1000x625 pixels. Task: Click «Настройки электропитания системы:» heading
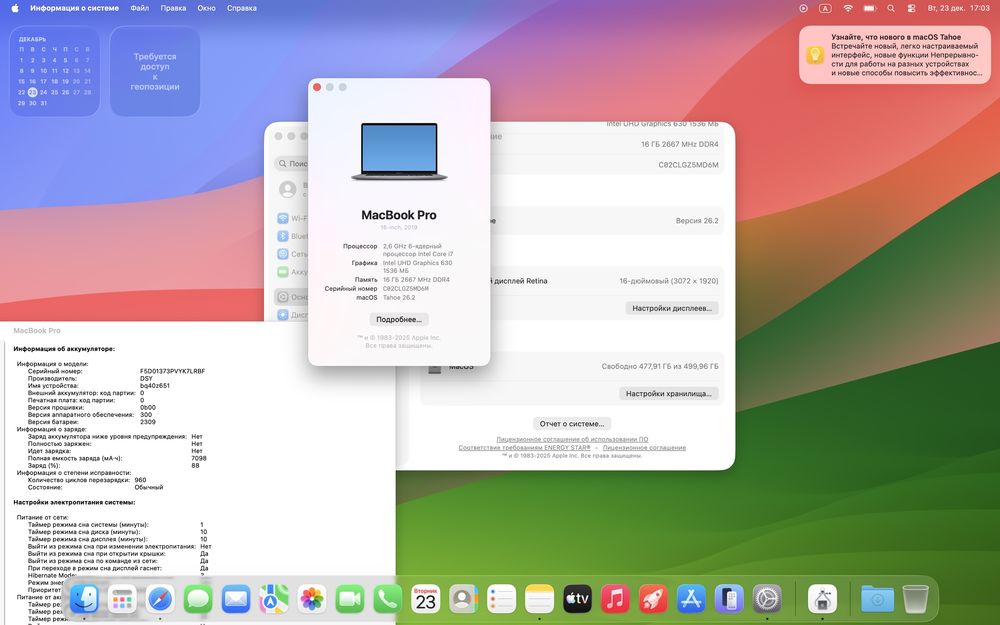(75, 502)
